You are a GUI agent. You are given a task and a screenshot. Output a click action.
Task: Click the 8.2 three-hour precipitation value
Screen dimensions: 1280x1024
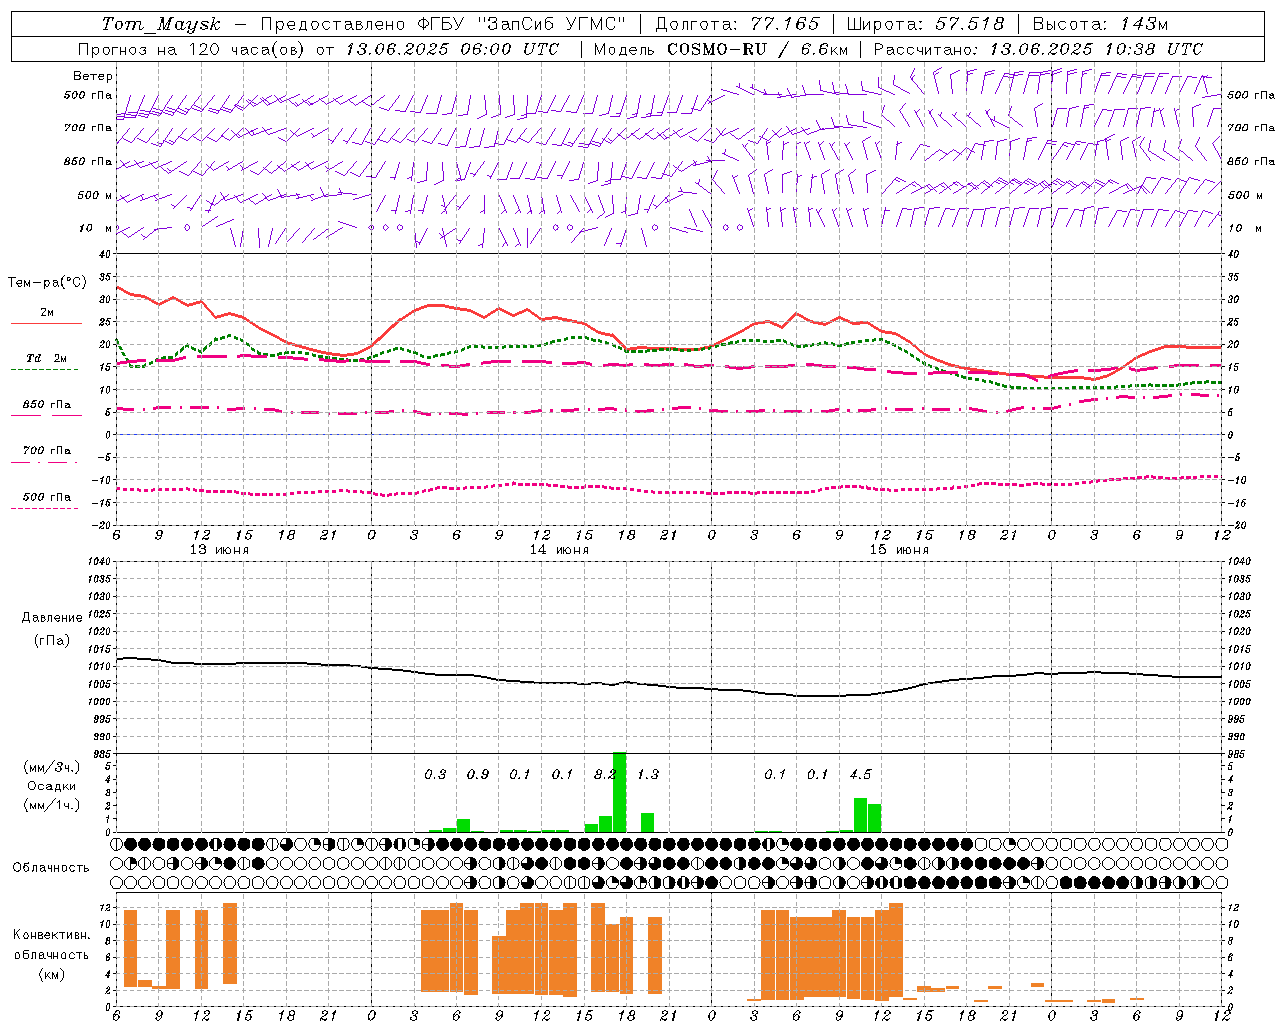click(x=605, y=774)
